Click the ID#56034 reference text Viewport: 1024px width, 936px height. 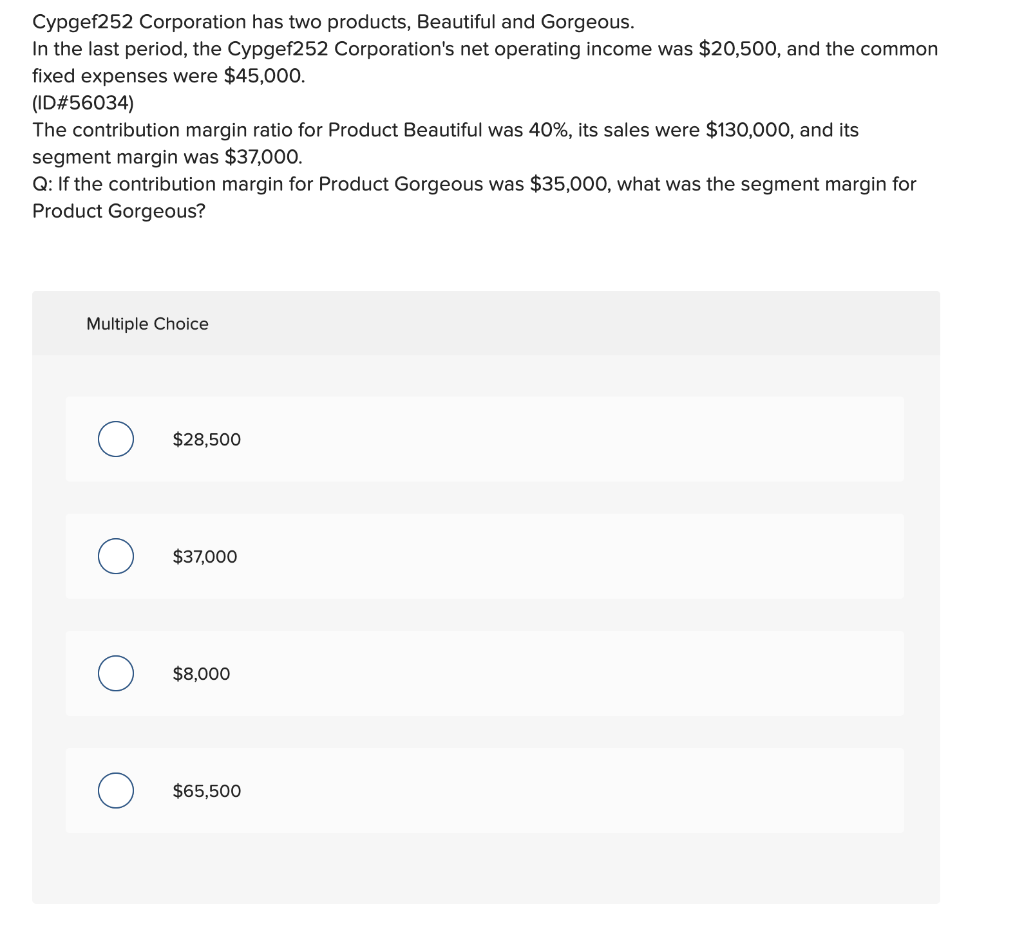(83, 103)
